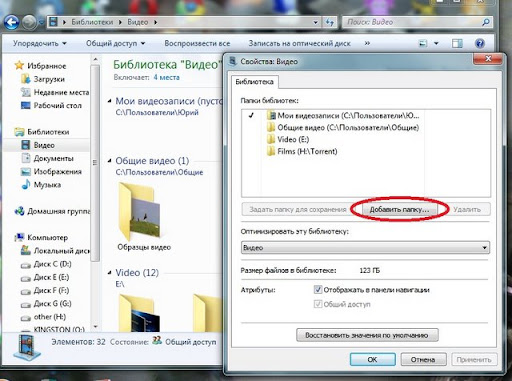The image size is (512, 381).
Task: Click the Применить button
Action: click(x=474, y=359)
